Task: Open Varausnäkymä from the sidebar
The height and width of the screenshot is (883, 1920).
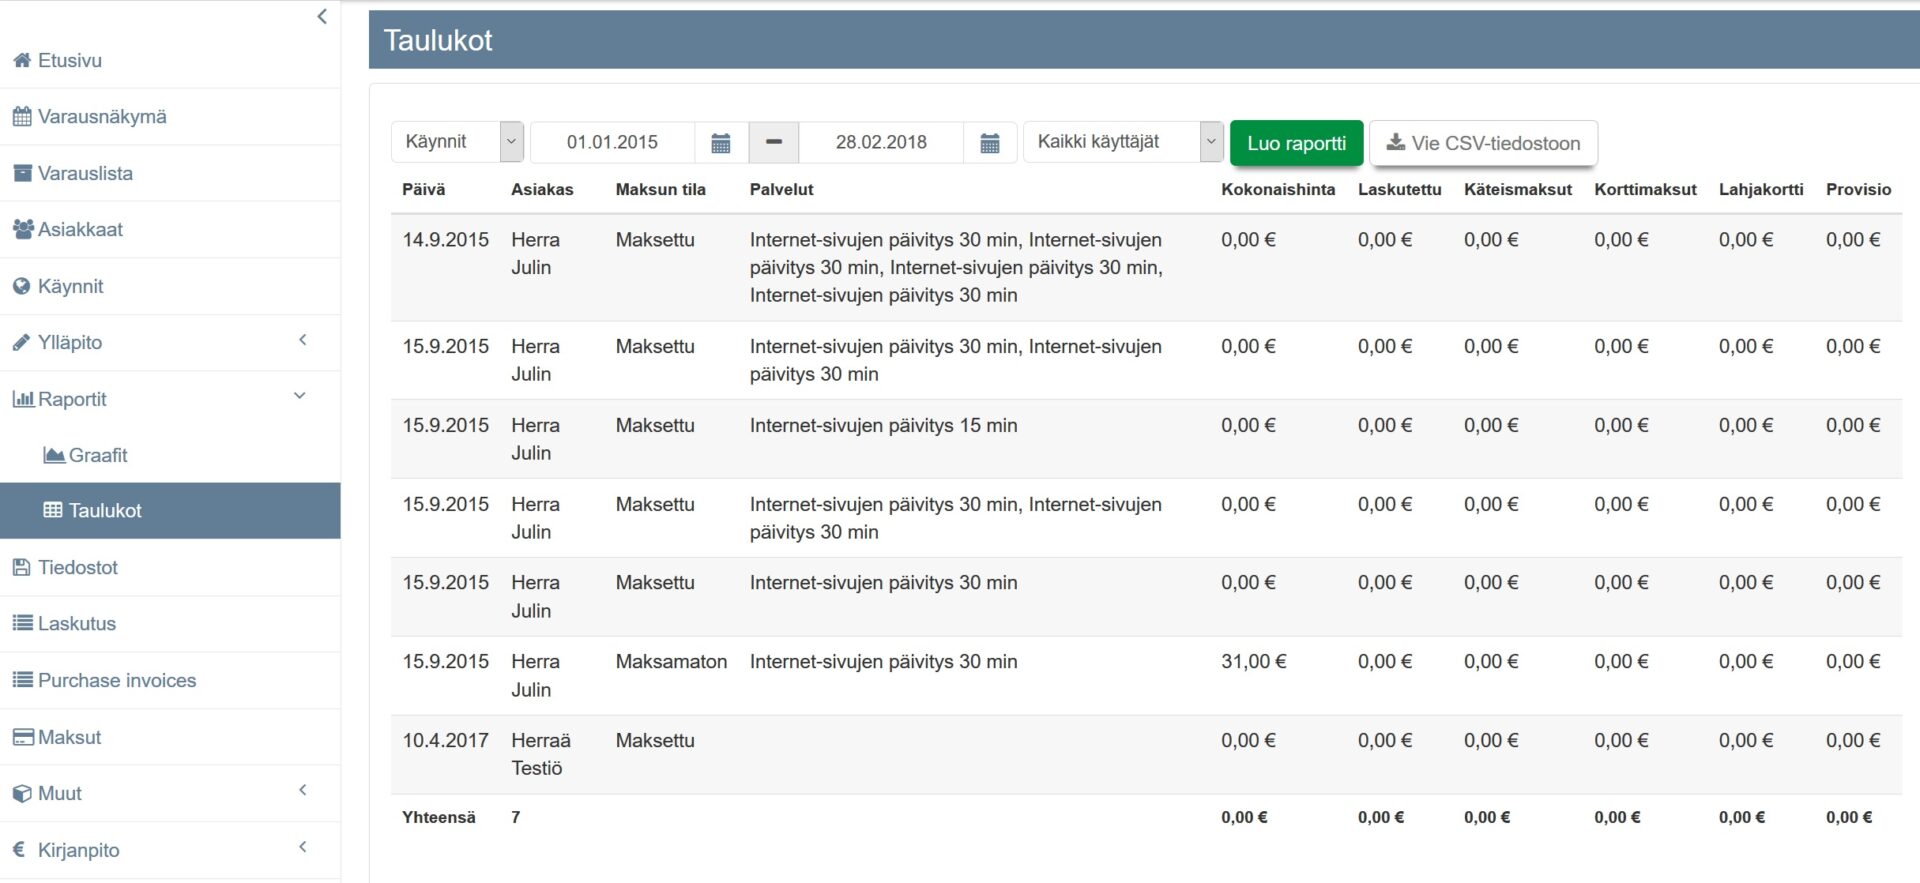Action: 102,117
